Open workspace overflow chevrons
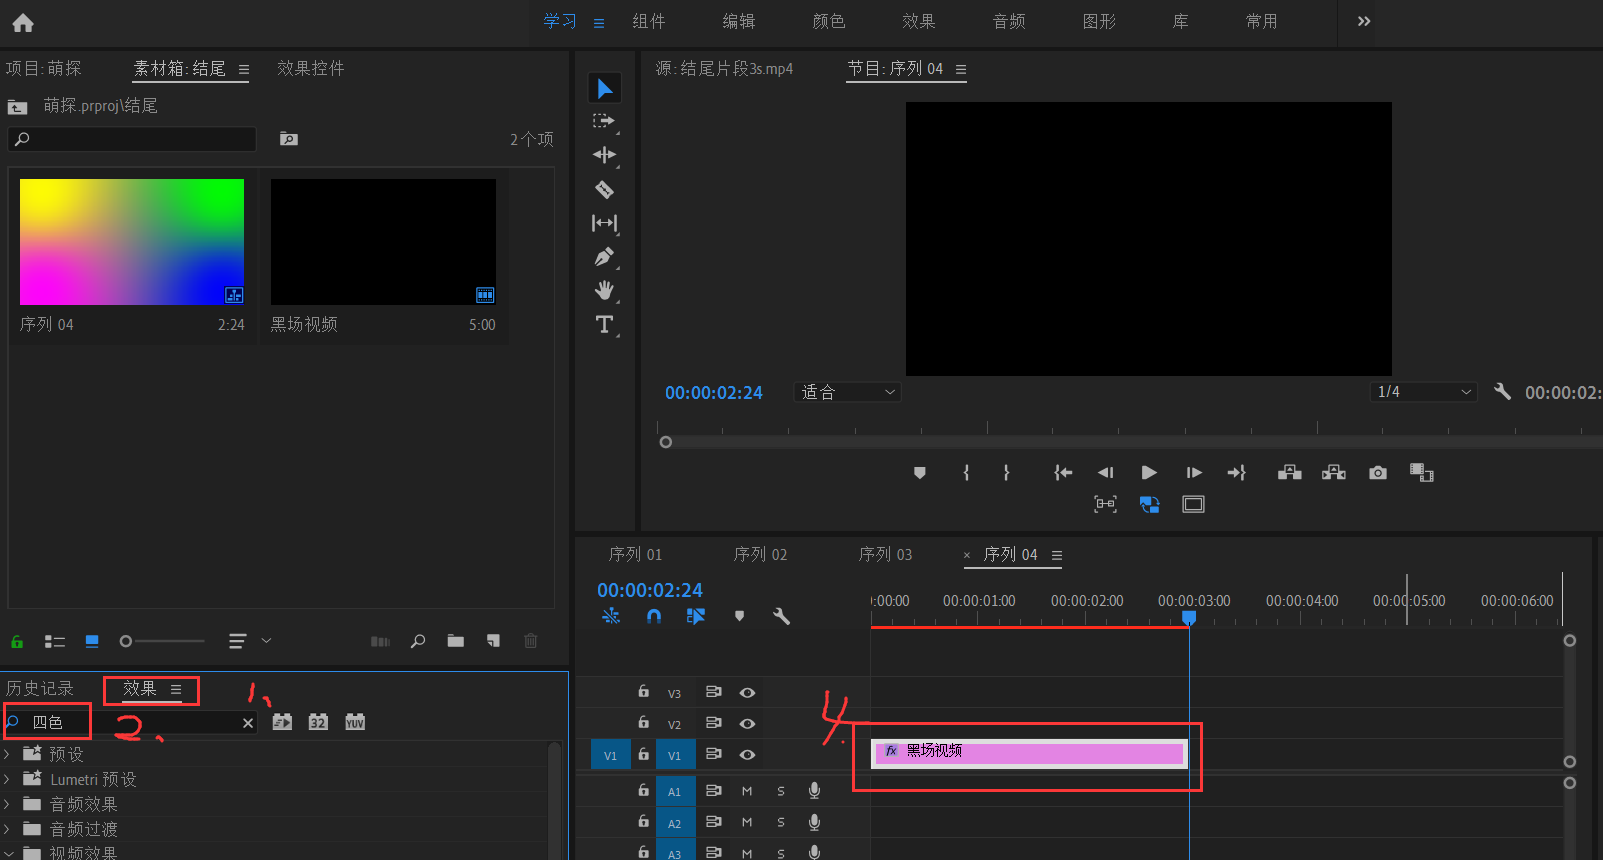Viewport: 1603px width, 860px height. [x=1364, y=21]
